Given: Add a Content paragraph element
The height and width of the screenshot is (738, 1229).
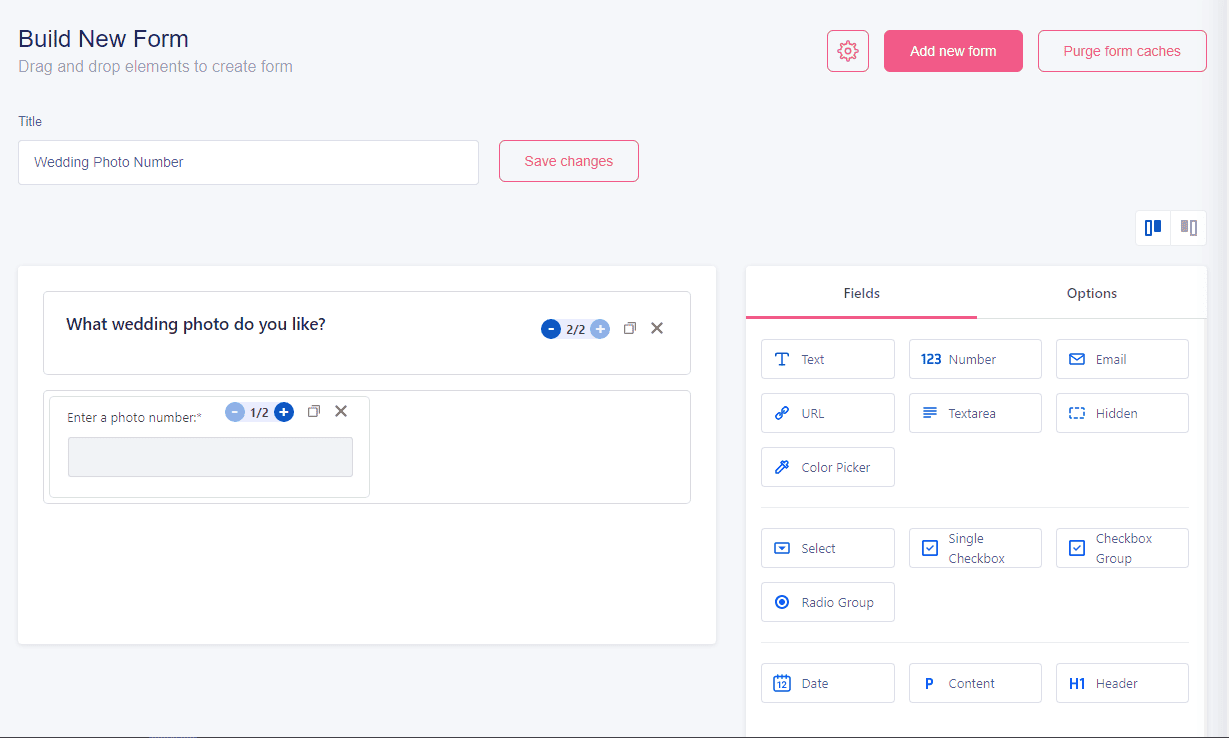Looking at the screenshot, I should [975, 683].
